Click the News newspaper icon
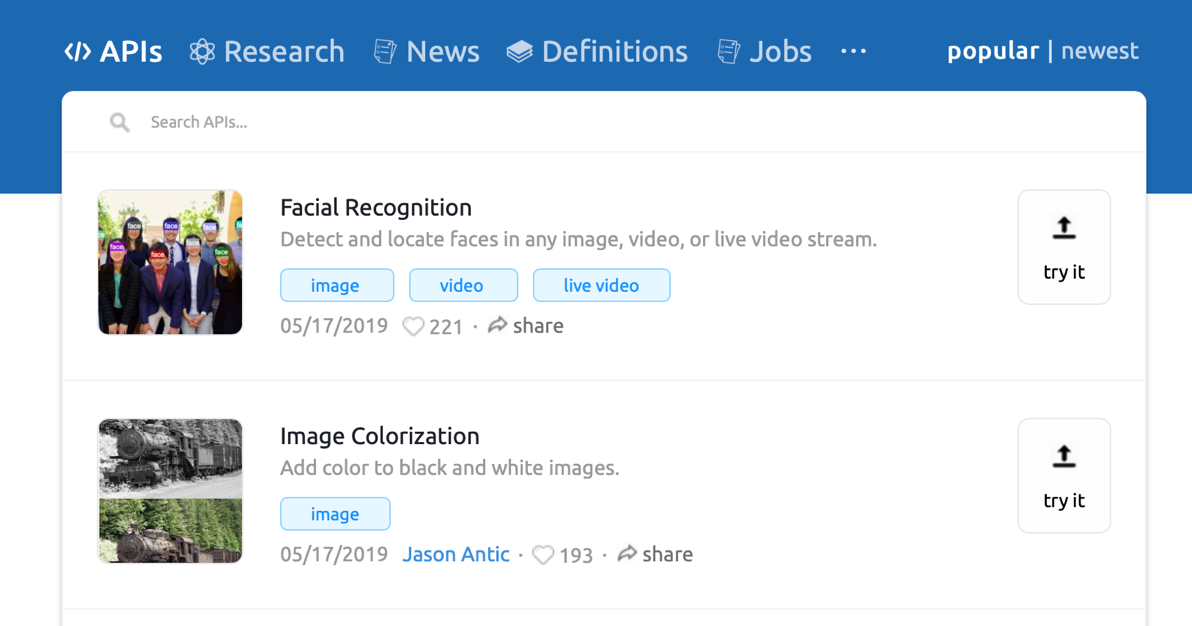Screen dimensions: 1192x626 [385, 52]
